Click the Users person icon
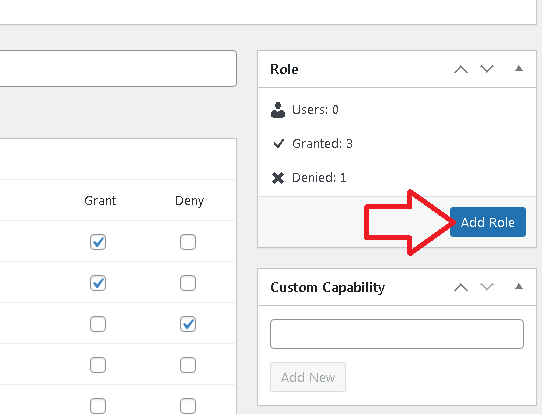Image resolution: width=542 pixels, height=414 pixels. [278, 110]
